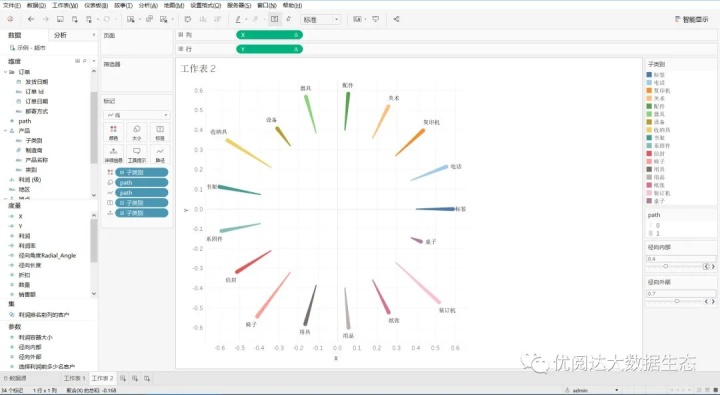Click the 复印机 orange swatch in legend
This screenshot has width=720, height=395.
(x=649, y=90)
